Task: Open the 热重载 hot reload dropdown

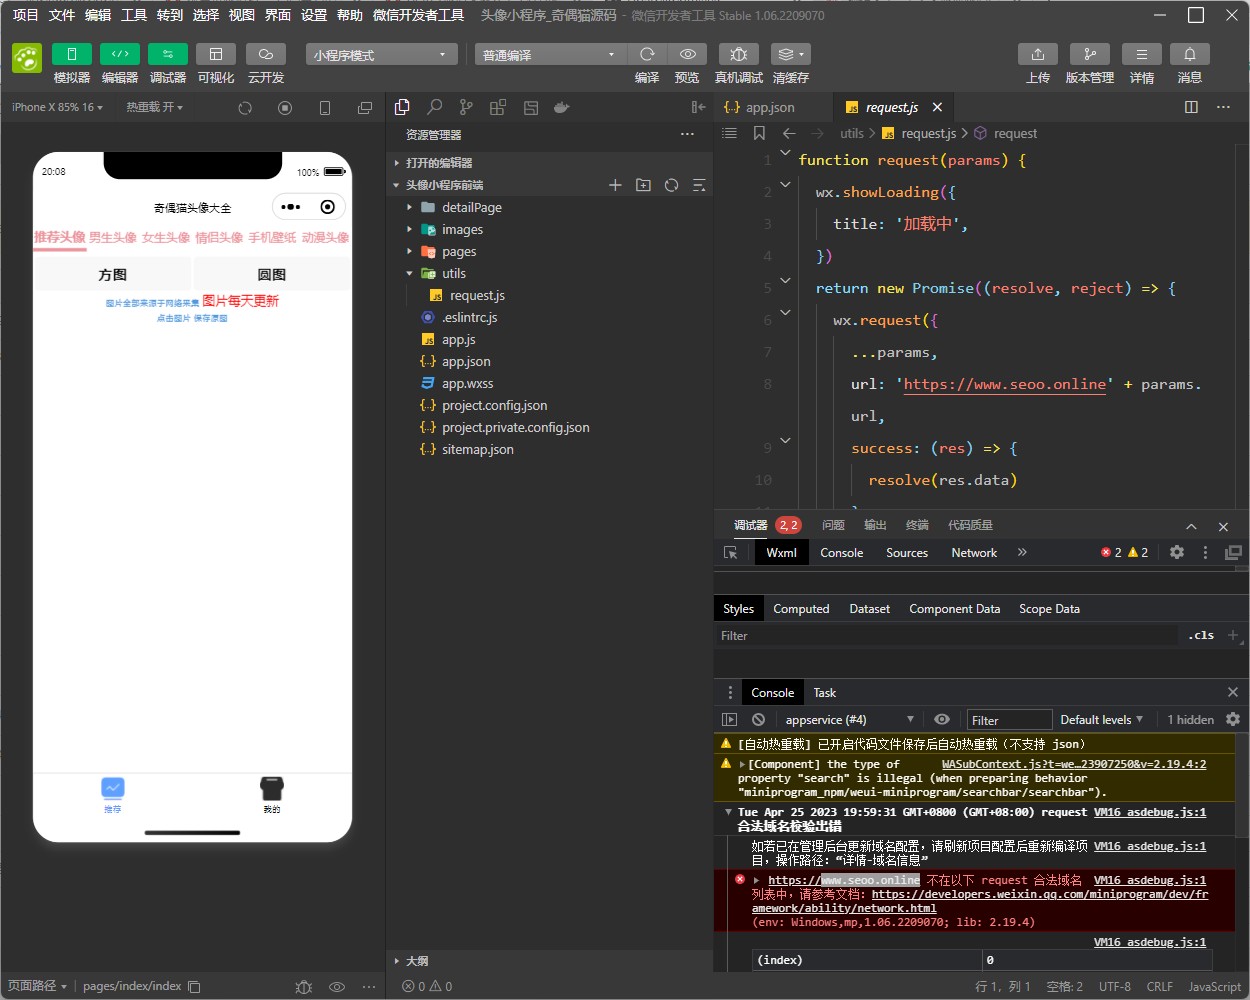Action: pyautogui.click(x=155, y=107)
